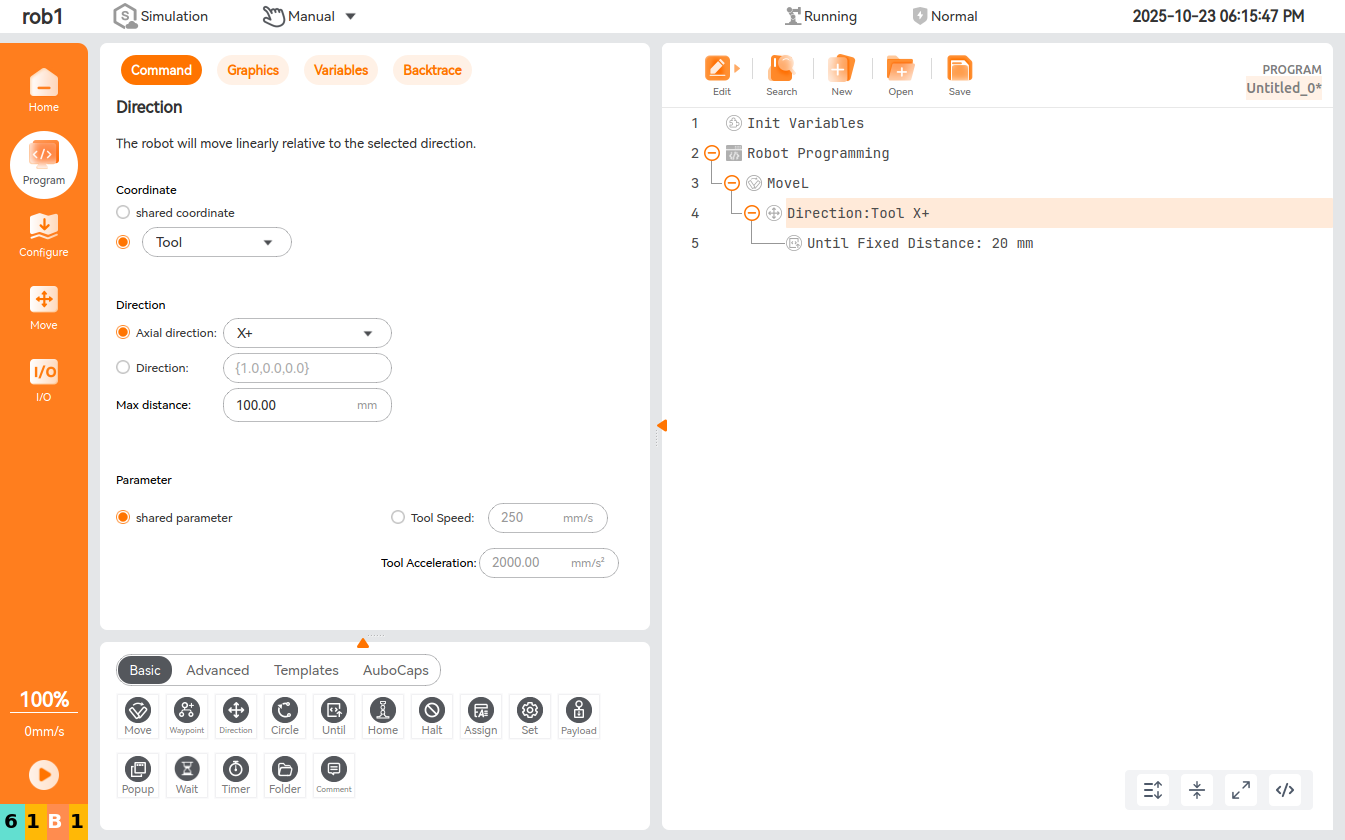
Task: Collapse the MoveL tree node
Action: click(x=732, y=183)
